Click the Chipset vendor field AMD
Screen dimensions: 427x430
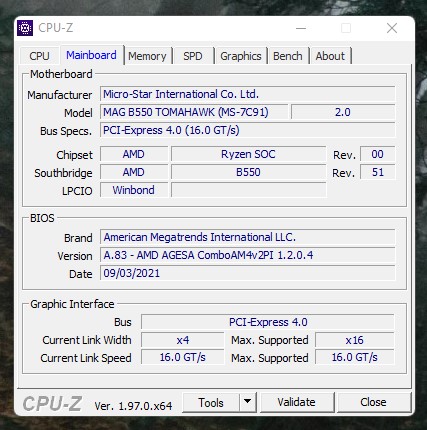(x=134, y=154)
